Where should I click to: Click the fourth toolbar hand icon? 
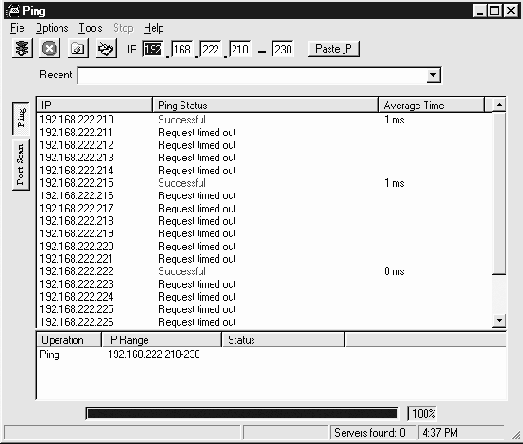106,49
